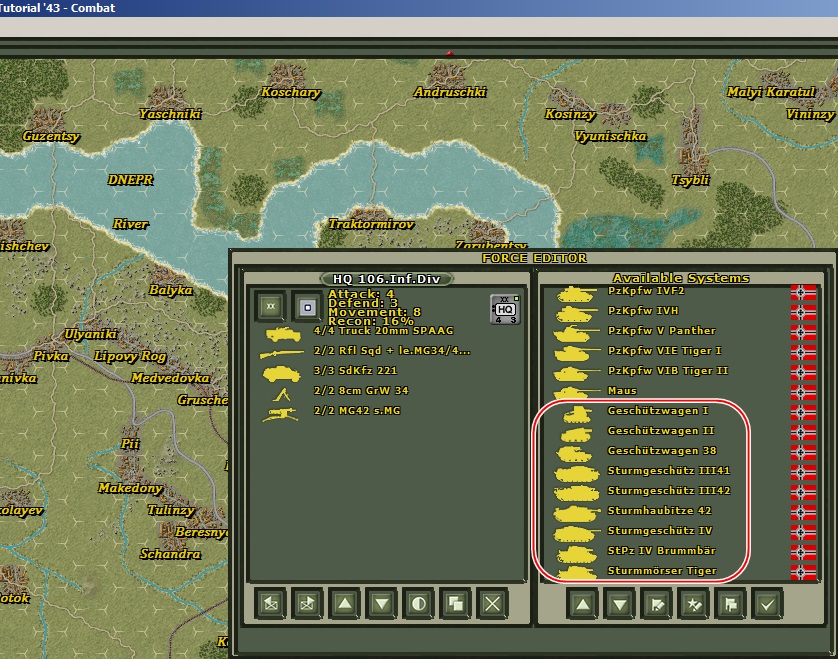The width and height of the screenshot is (838, 659).
Task: Click the Yaschniki village on the map
Action: point(170,114)
